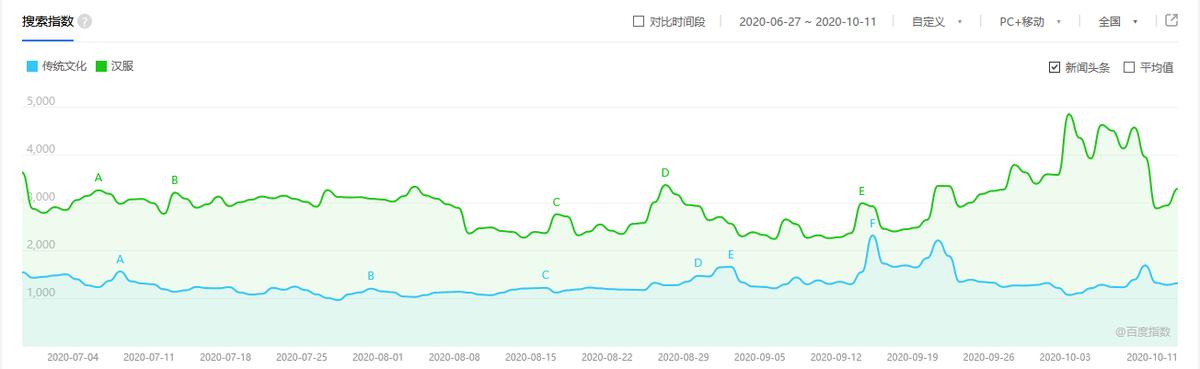Uncheck the 新闻头条 checkbox

tap(1054, 67)
